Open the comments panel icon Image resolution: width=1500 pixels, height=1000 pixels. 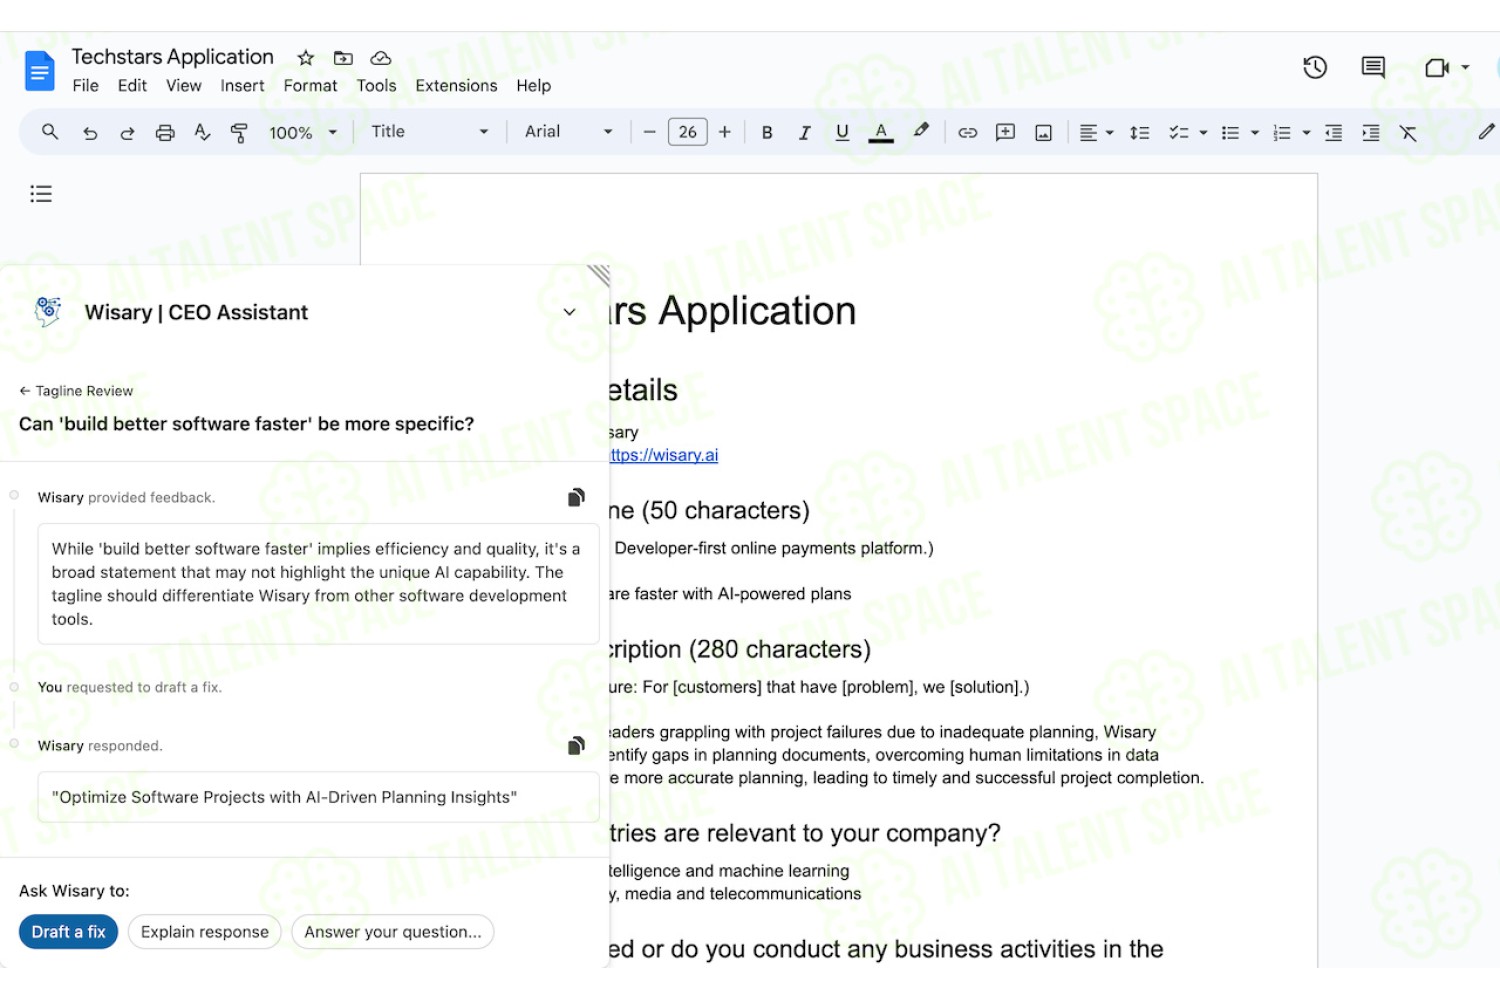coord(1373,67)
